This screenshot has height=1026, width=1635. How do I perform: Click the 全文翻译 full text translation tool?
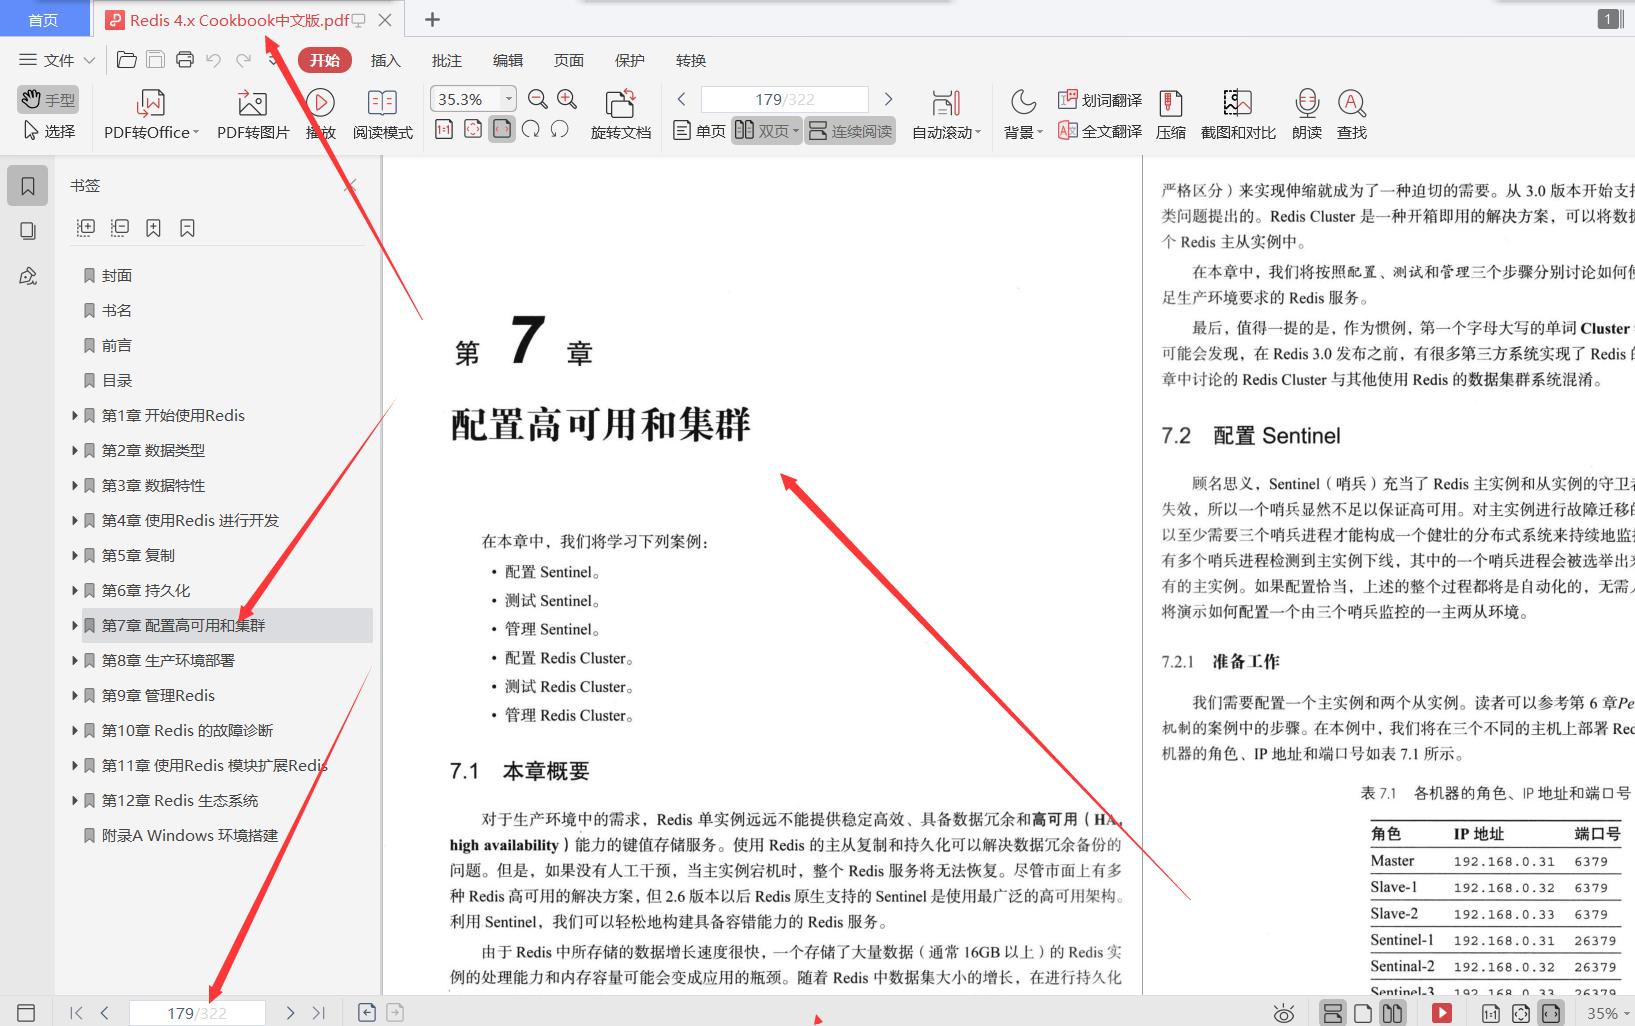pyautogui.click(x=1100, y=130)
